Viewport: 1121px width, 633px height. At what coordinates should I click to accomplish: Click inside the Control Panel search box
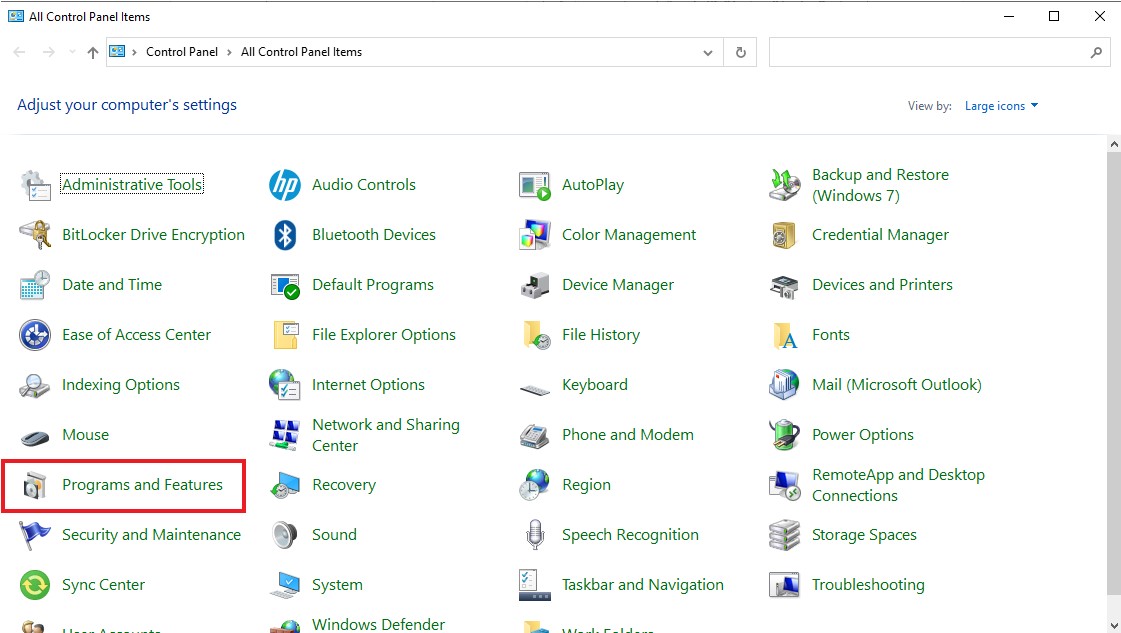tap(925, 52)
